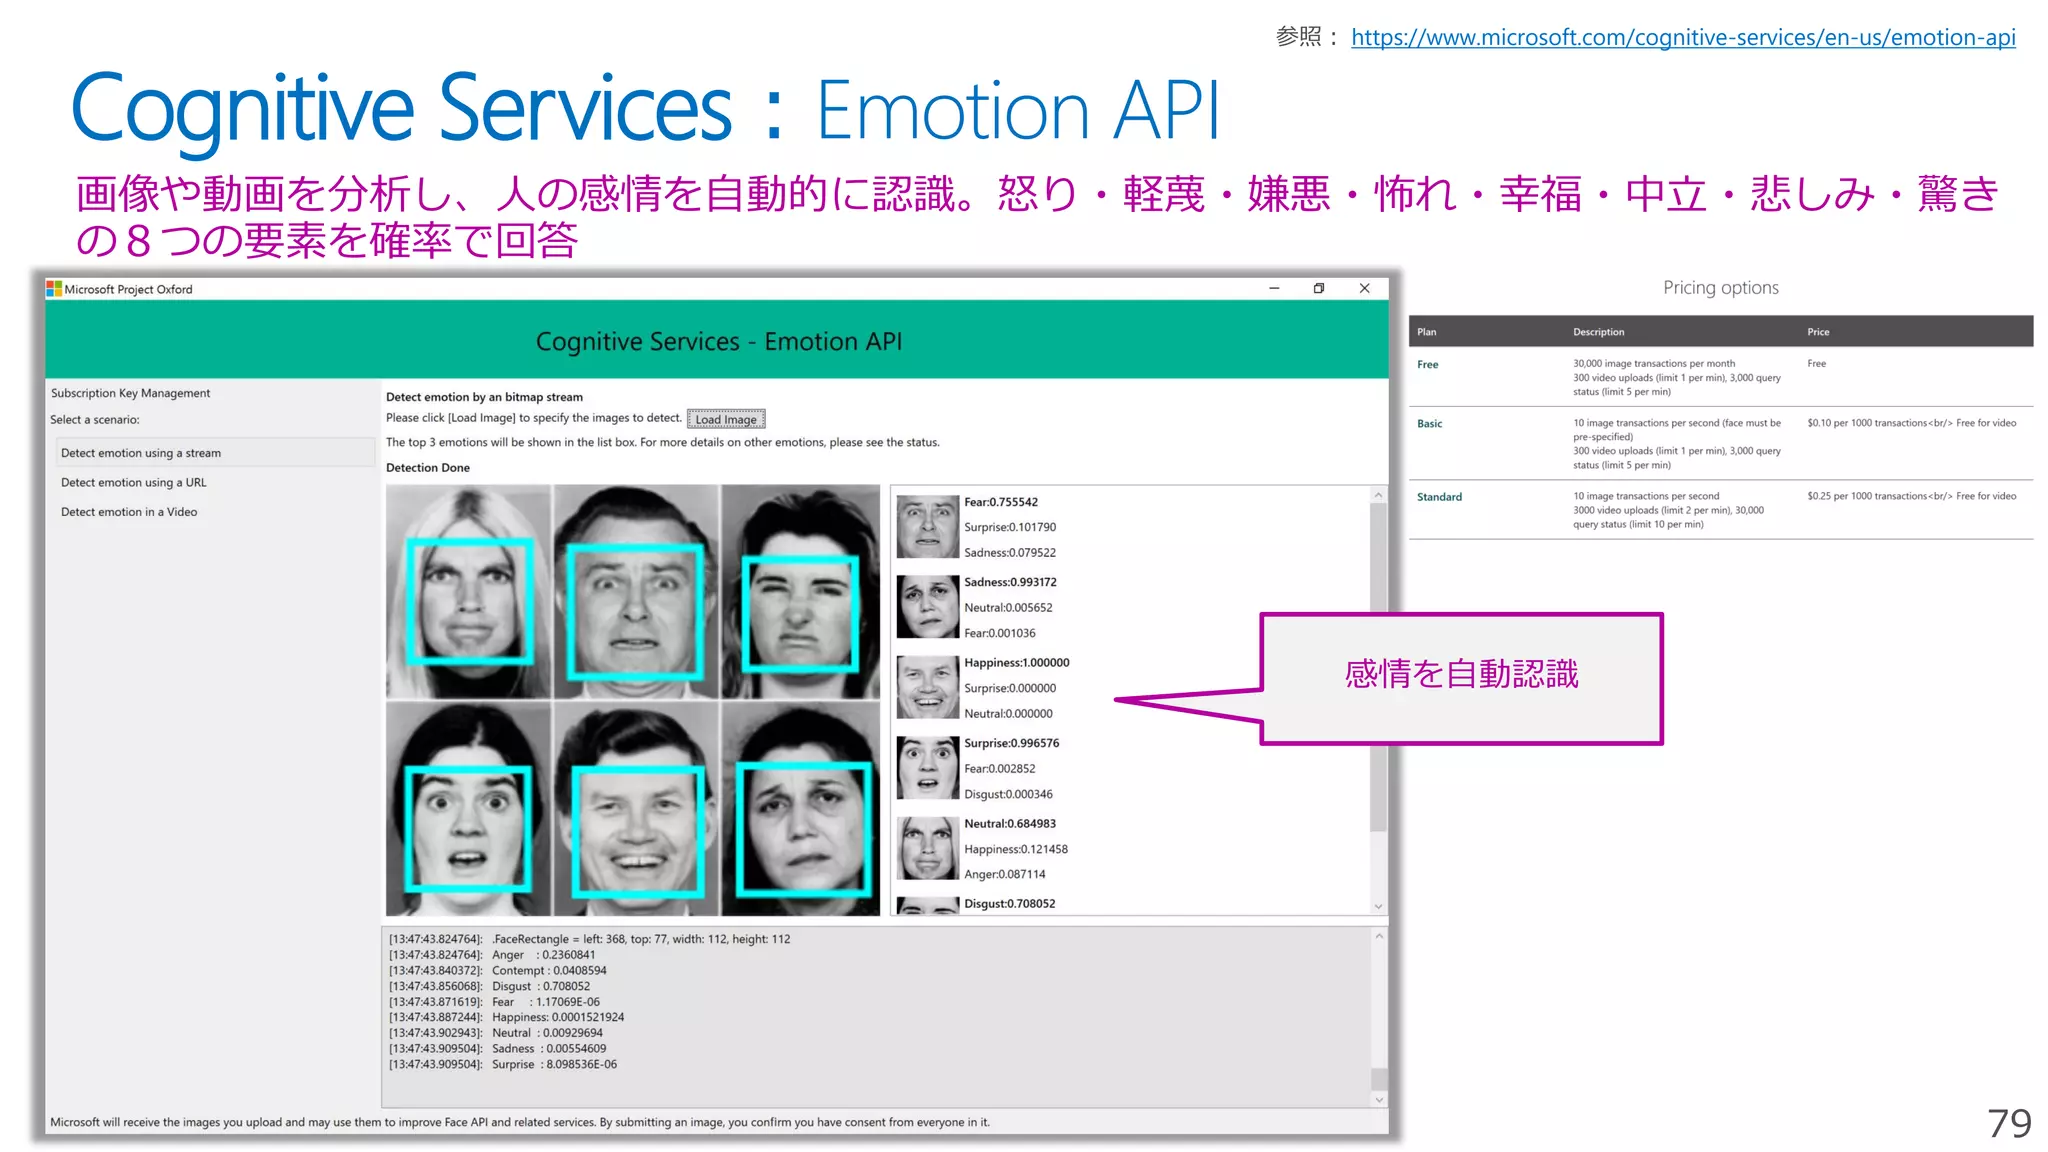Click the 'Neutral:0.000000' result text

tap(1008, 713)
